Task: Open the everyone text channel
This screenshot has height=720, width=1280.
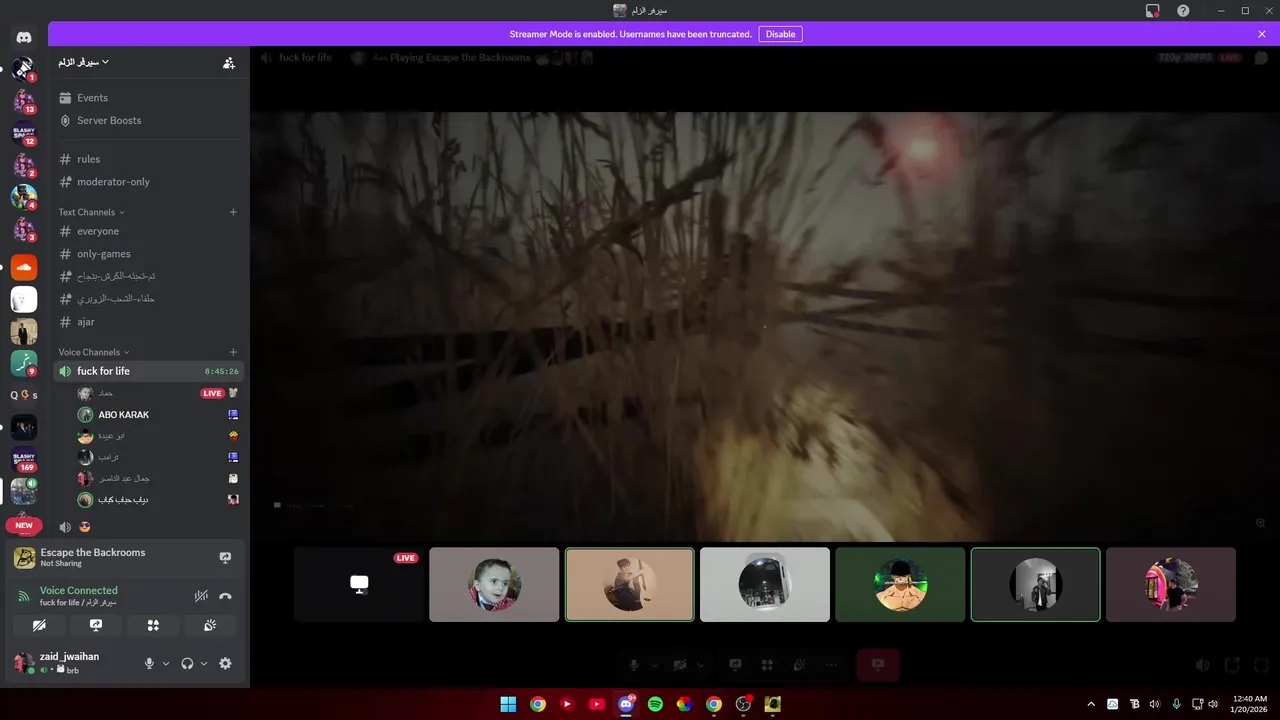Action: [x=148, y=231]
